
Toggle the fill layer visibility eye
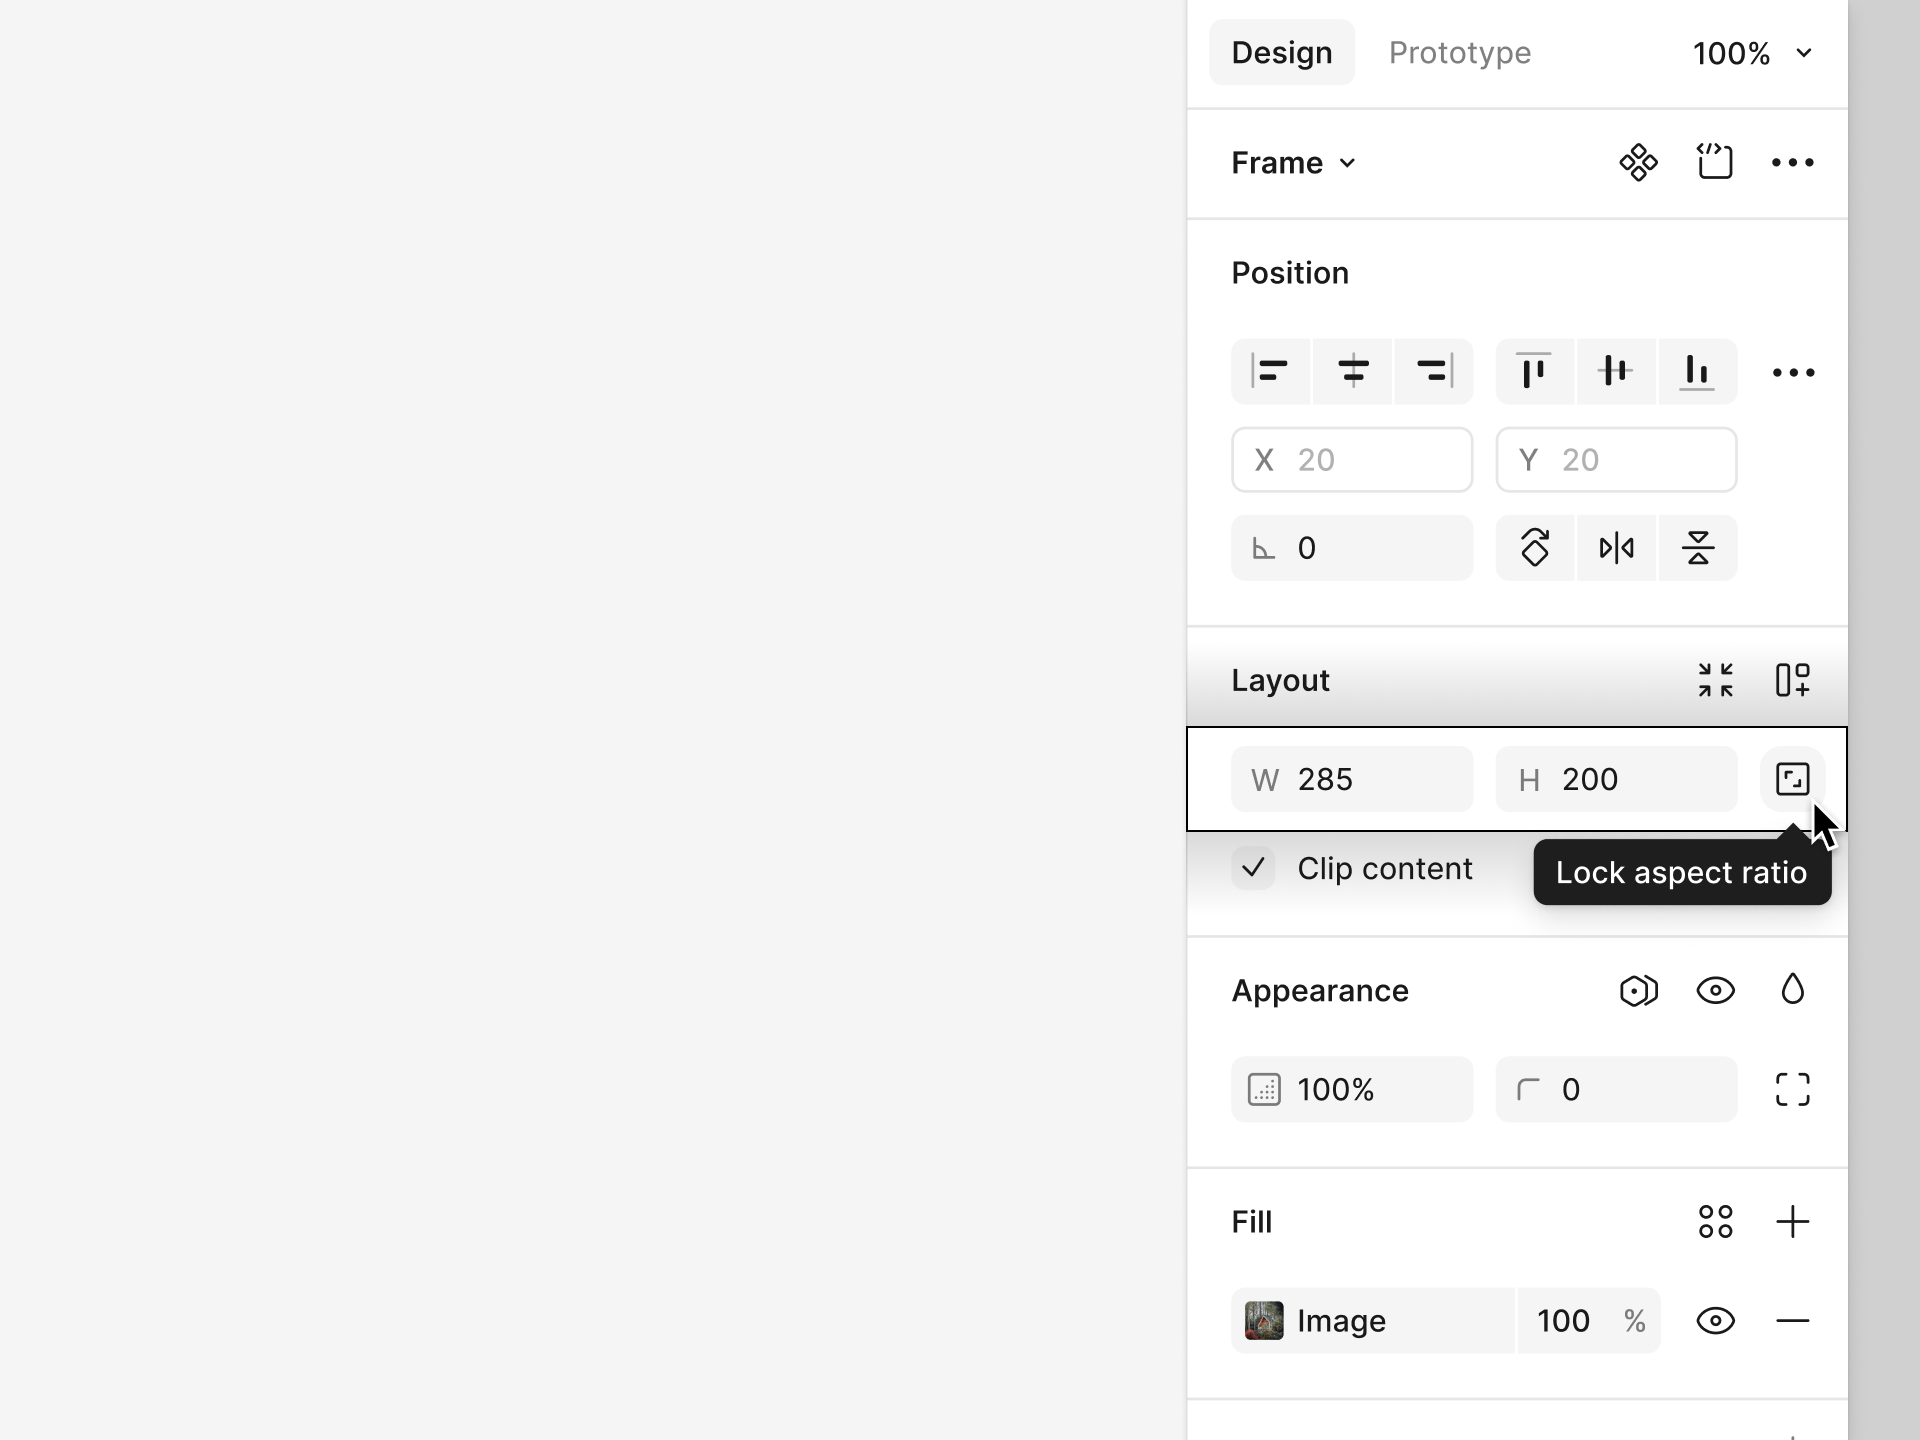coord(1716,1321)
